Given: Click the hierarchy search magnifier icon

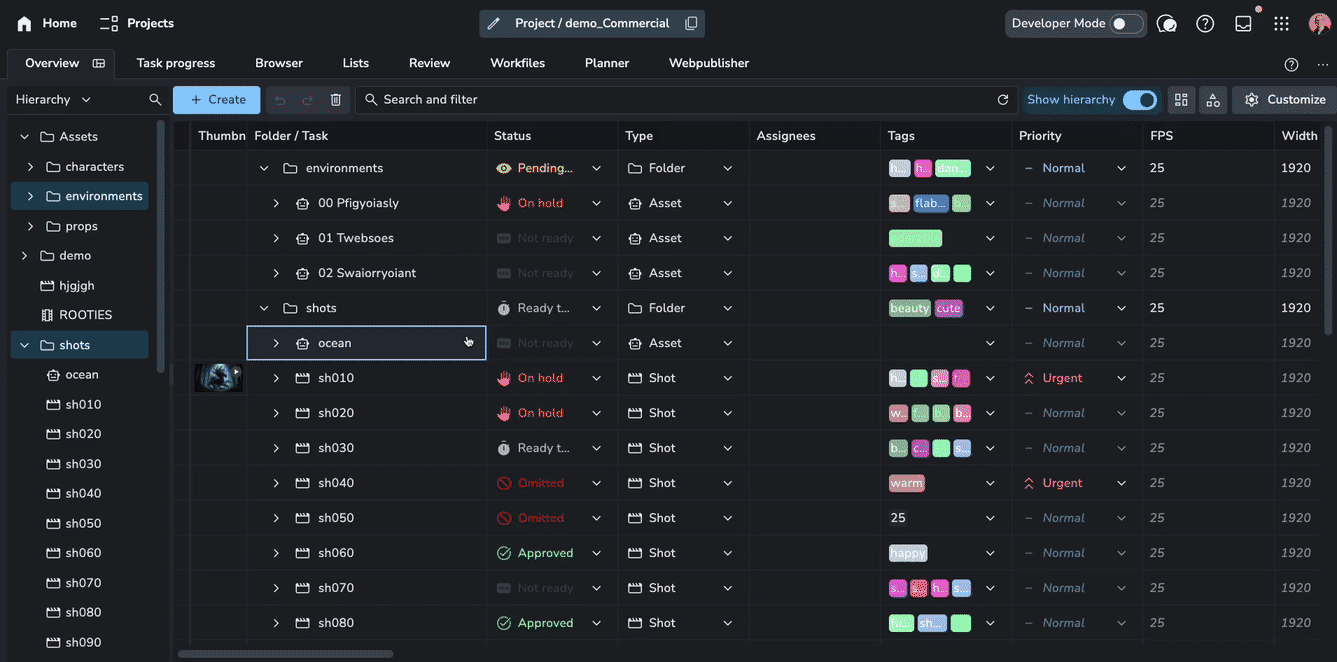Looking at the screenshot, I should [155, 100].
